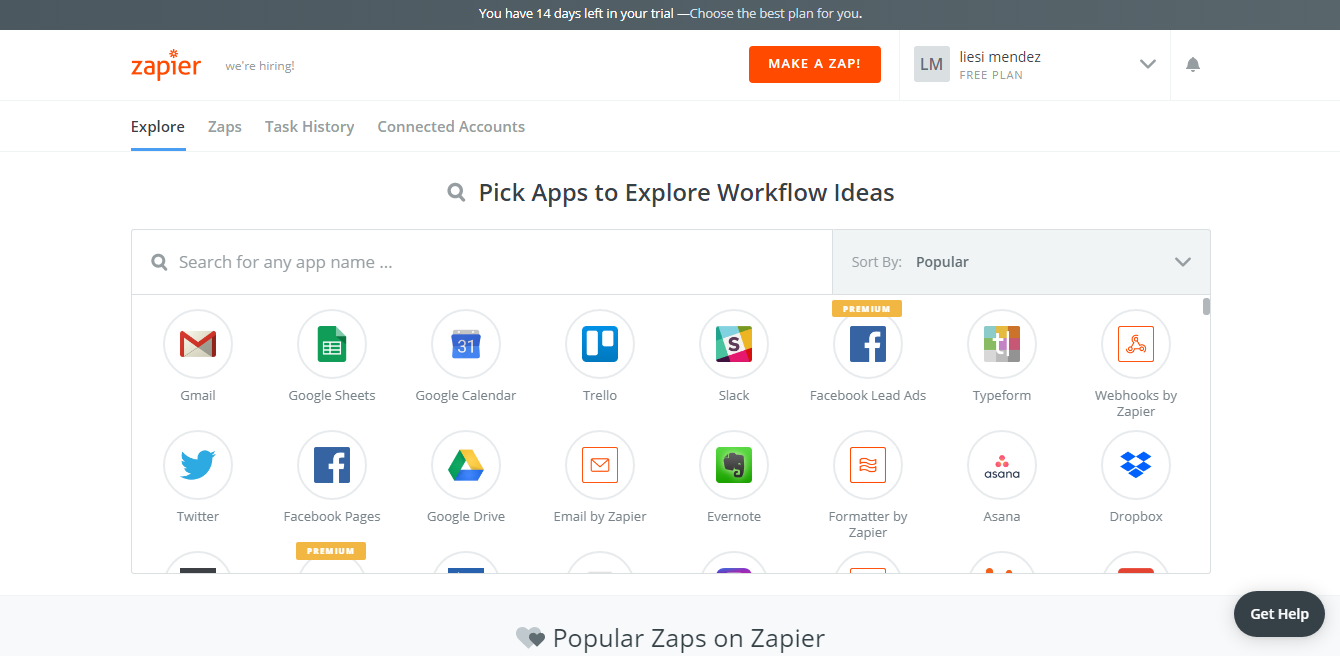Select the Slack app icon
The image size is (1340, 656).
(734, 344)
